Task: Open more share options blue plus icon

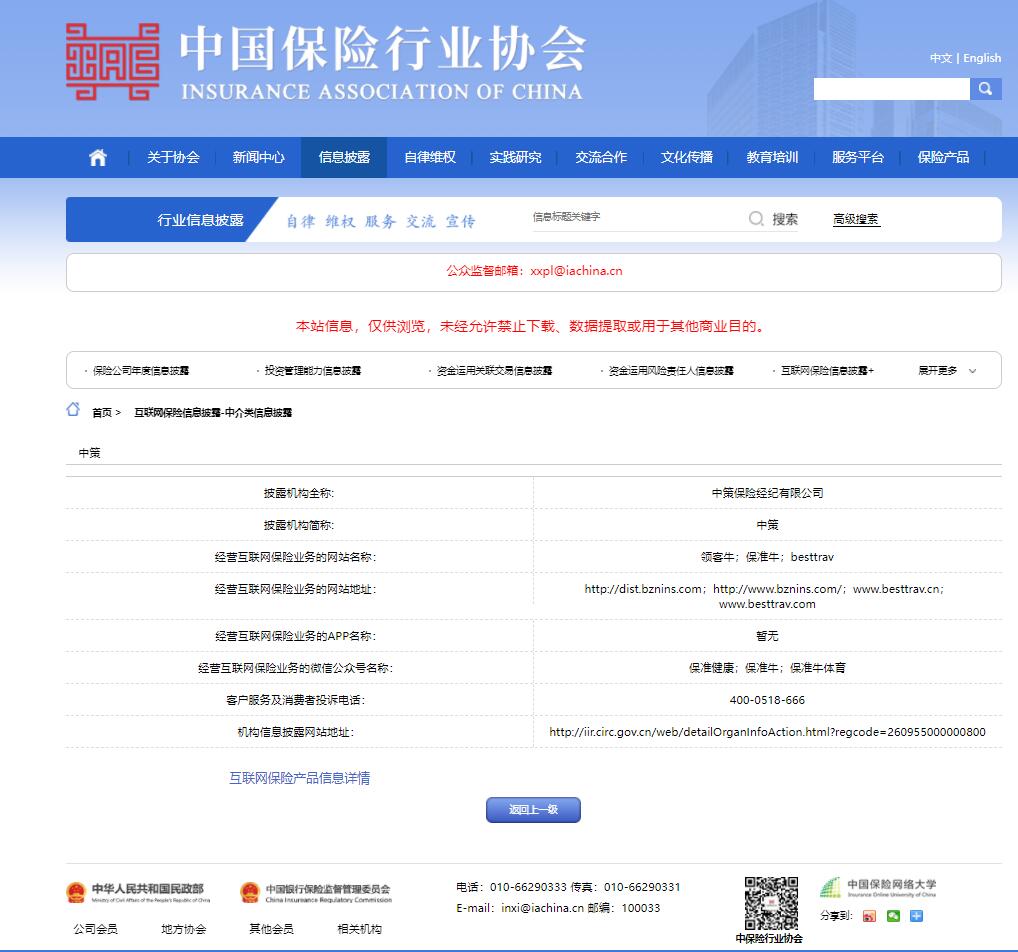Action: (x=917, y=916)
